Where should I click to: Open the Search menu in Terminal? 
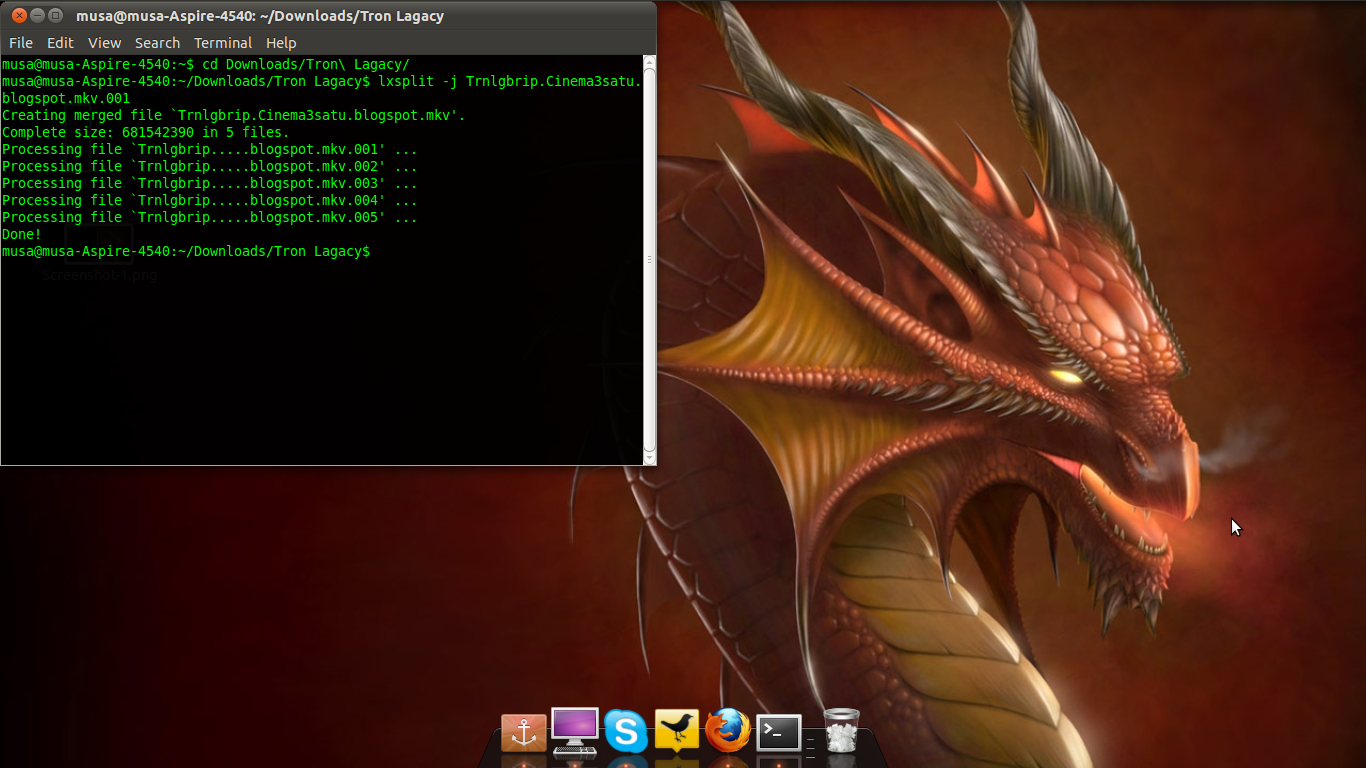pos(157,43)
